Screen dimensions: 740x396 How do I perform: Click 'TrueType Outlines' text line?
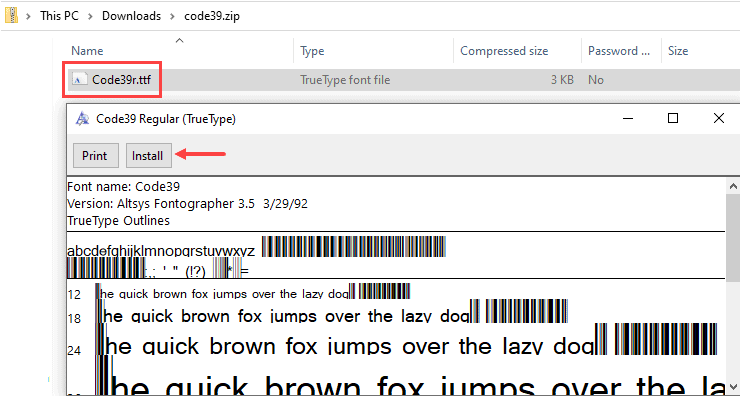pyautogui.click(x=118, y=220)
